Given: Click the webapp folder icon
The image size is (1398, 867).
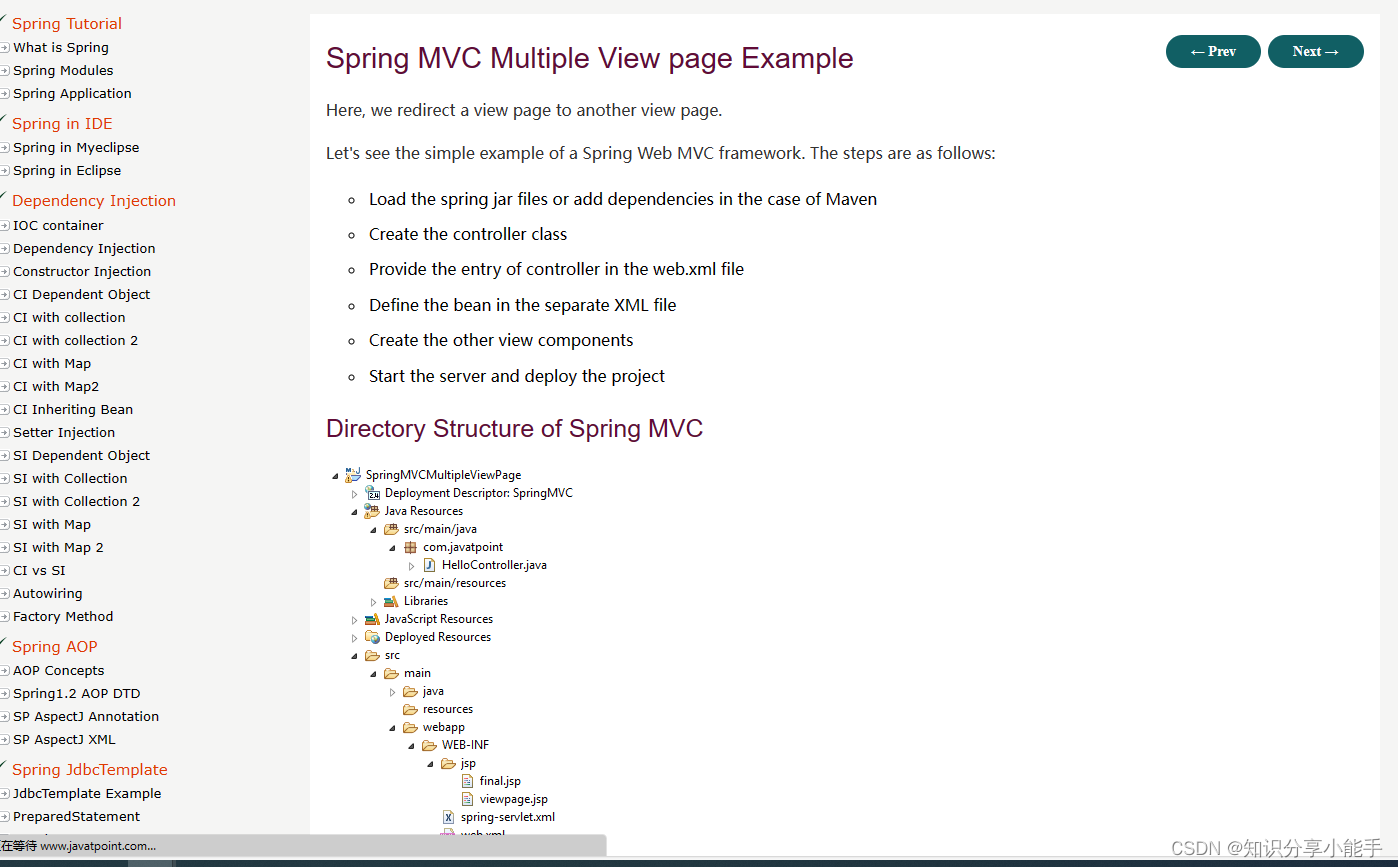Looking at the screenshot, I should point(410,727).
